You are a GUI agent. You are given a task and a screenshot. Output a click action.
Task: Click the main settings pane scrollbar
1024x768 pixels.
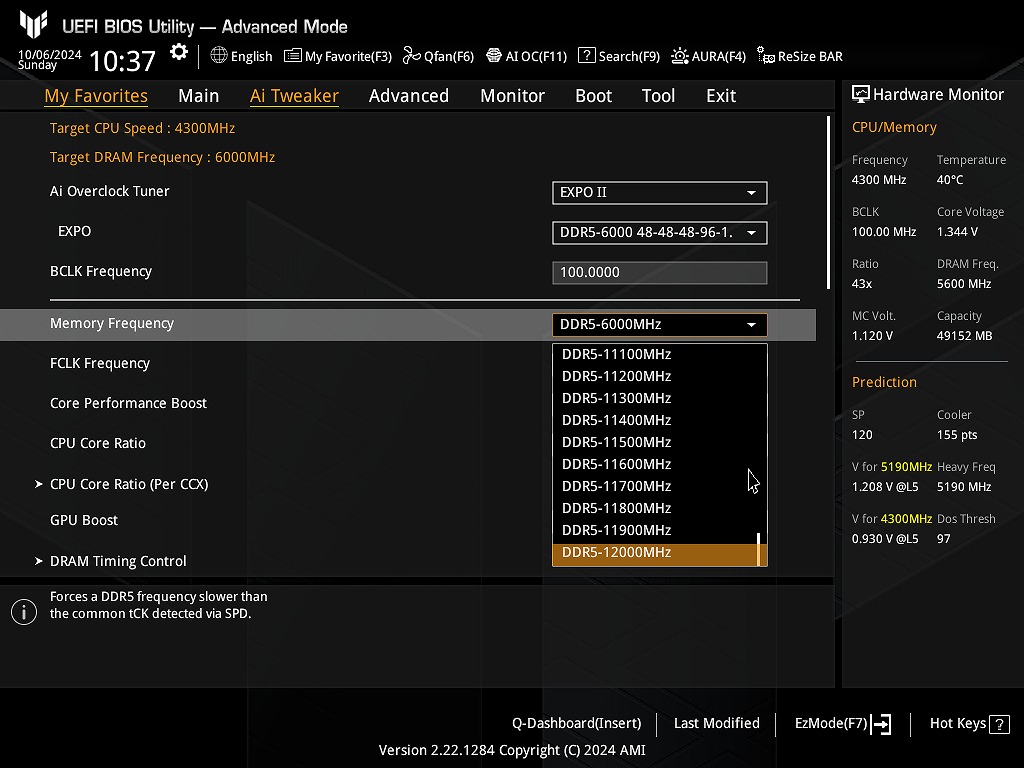tap(828, 202)
